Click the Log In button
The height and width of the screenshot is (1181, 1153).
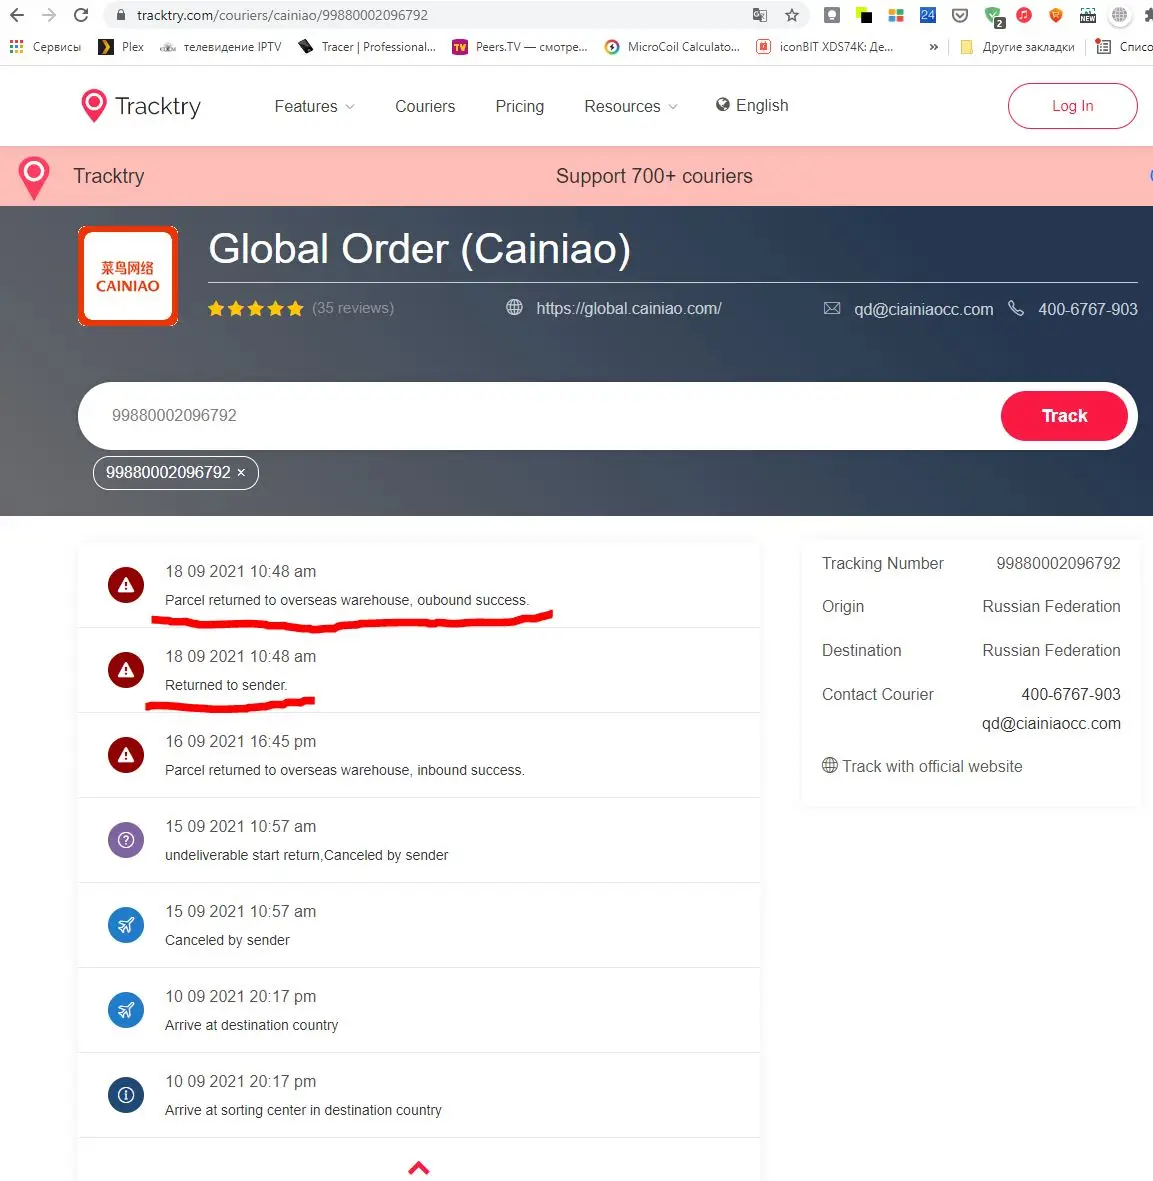(x=1072, y=106)
